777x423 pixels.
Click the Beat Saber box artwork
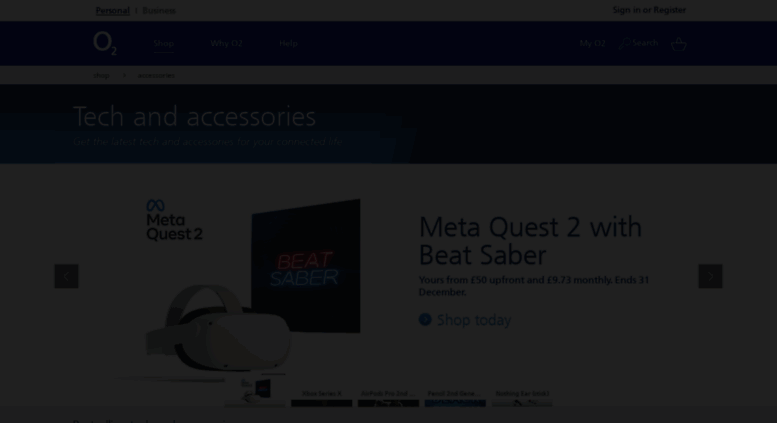[x=306, y=266]
